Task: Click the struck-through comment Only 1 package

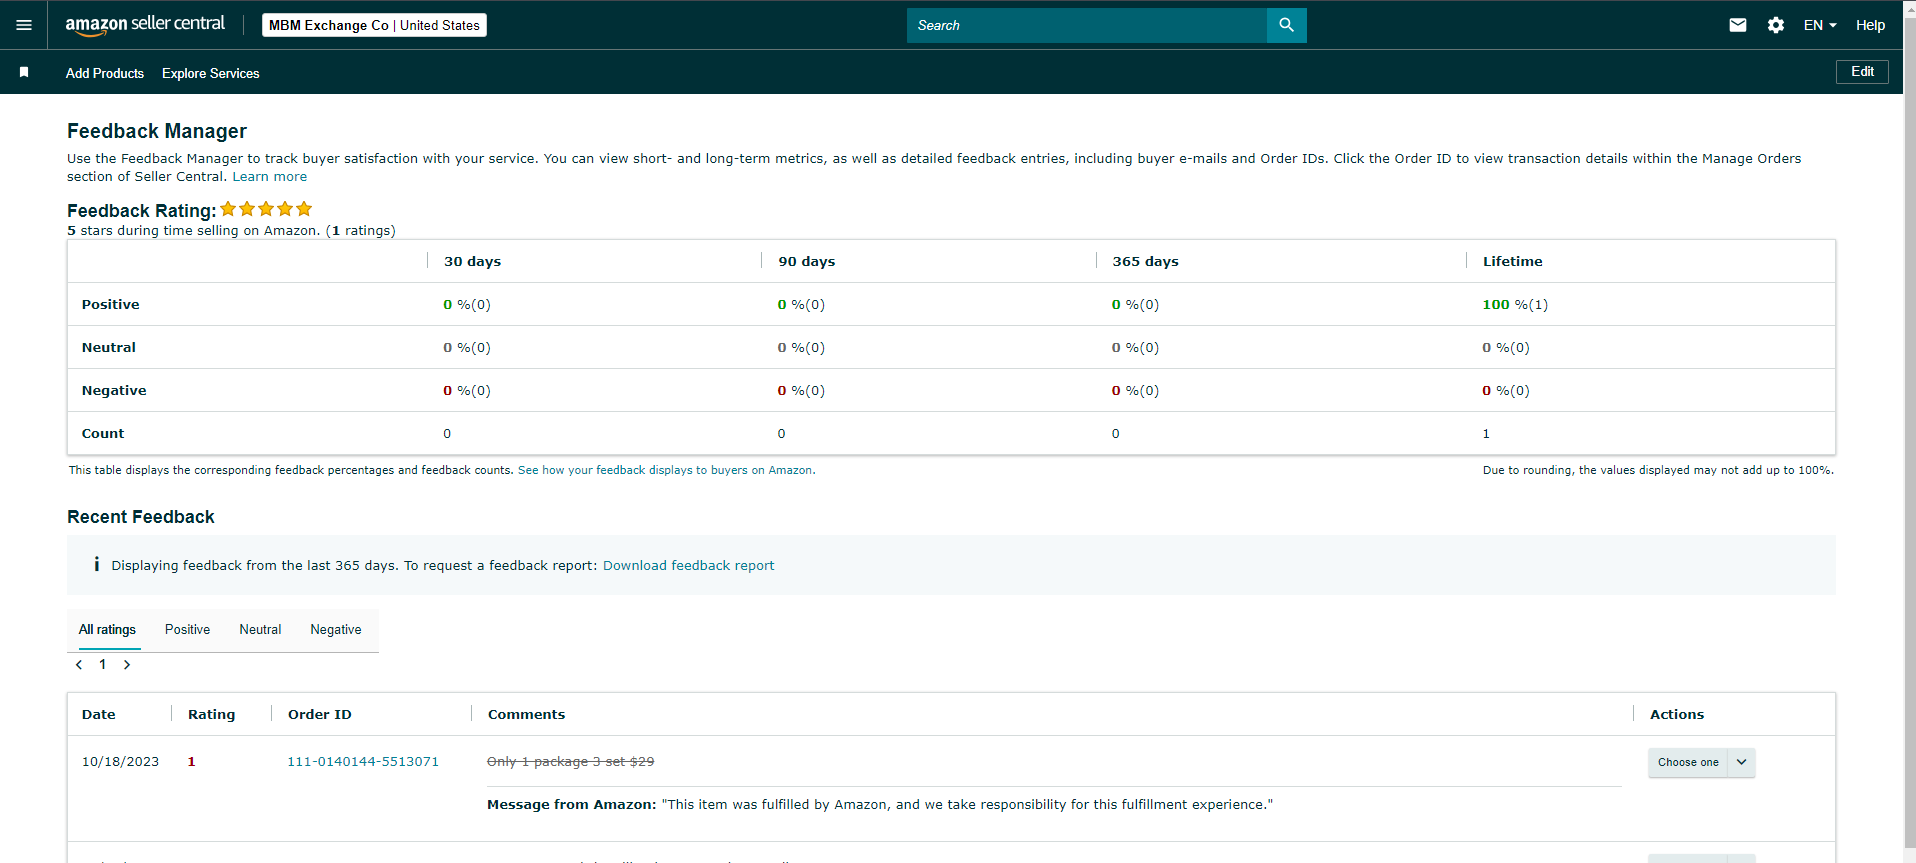Action: (x=570, y=761)
